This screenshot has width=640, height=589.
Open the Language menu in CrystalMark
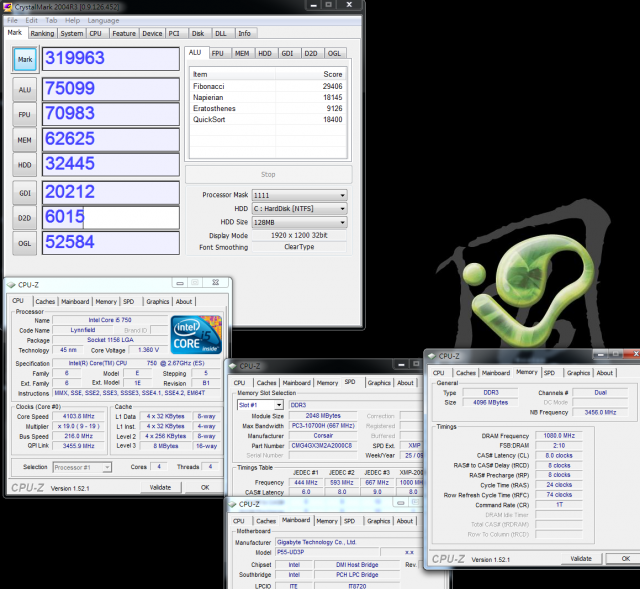coord(103,20)
